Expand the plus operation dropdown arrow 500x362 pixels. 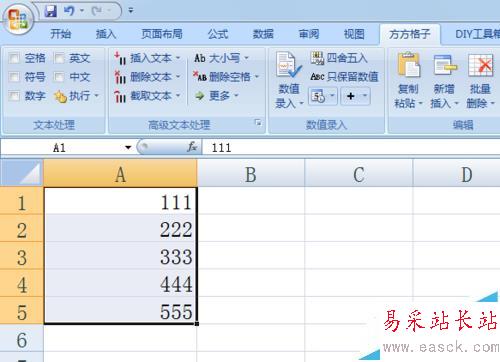[365, 96]
